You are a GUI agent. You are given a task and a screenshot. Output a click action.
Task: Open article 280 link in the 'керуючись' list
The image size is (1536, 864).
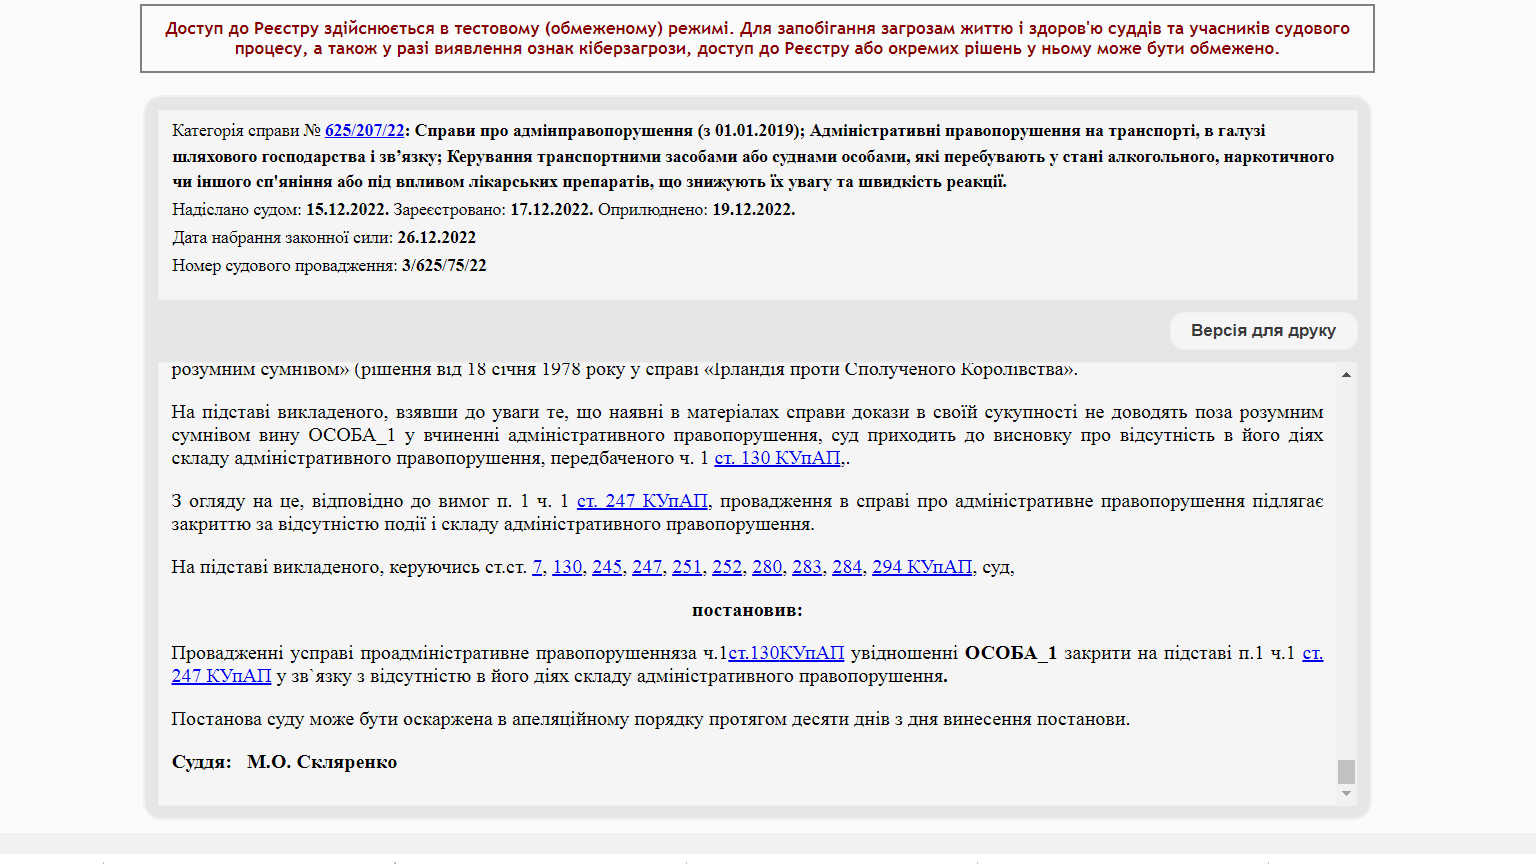point(767,567)
